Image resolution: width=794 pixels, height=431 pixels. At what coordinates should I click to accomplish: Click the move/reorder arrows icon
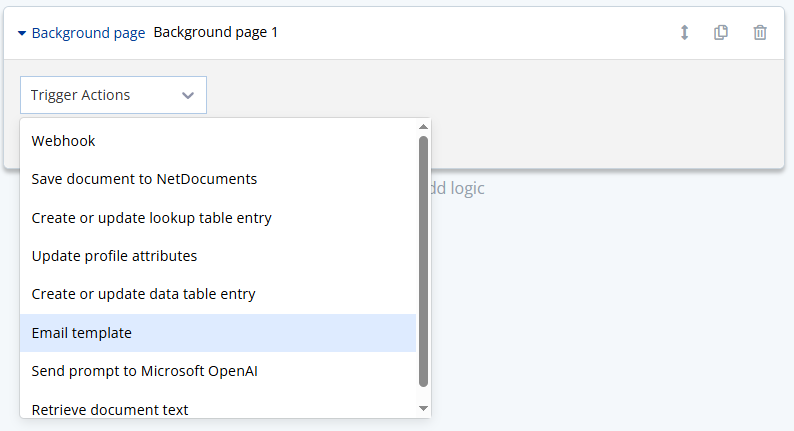(684, 32)
